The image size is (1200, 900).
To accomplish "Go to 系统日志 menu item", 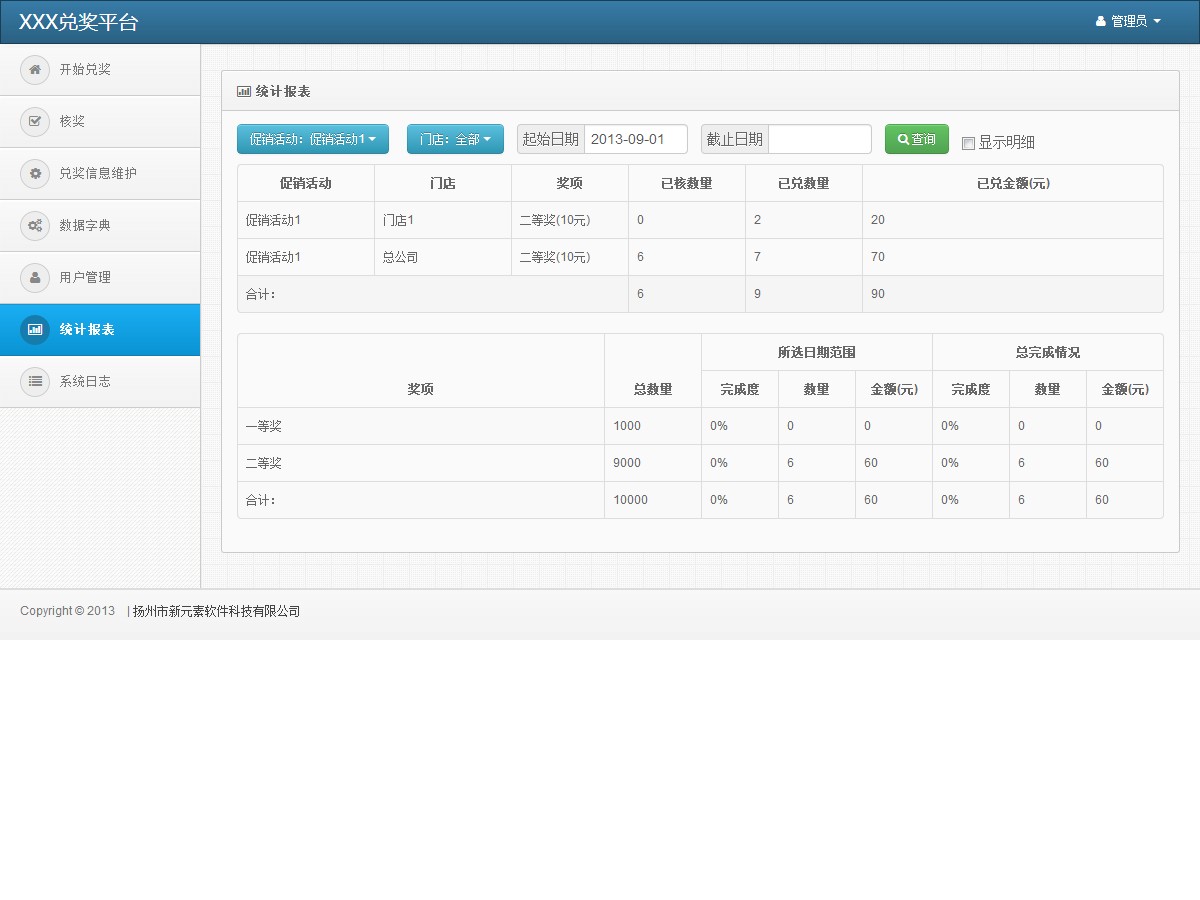I will [x=85, y=381].
